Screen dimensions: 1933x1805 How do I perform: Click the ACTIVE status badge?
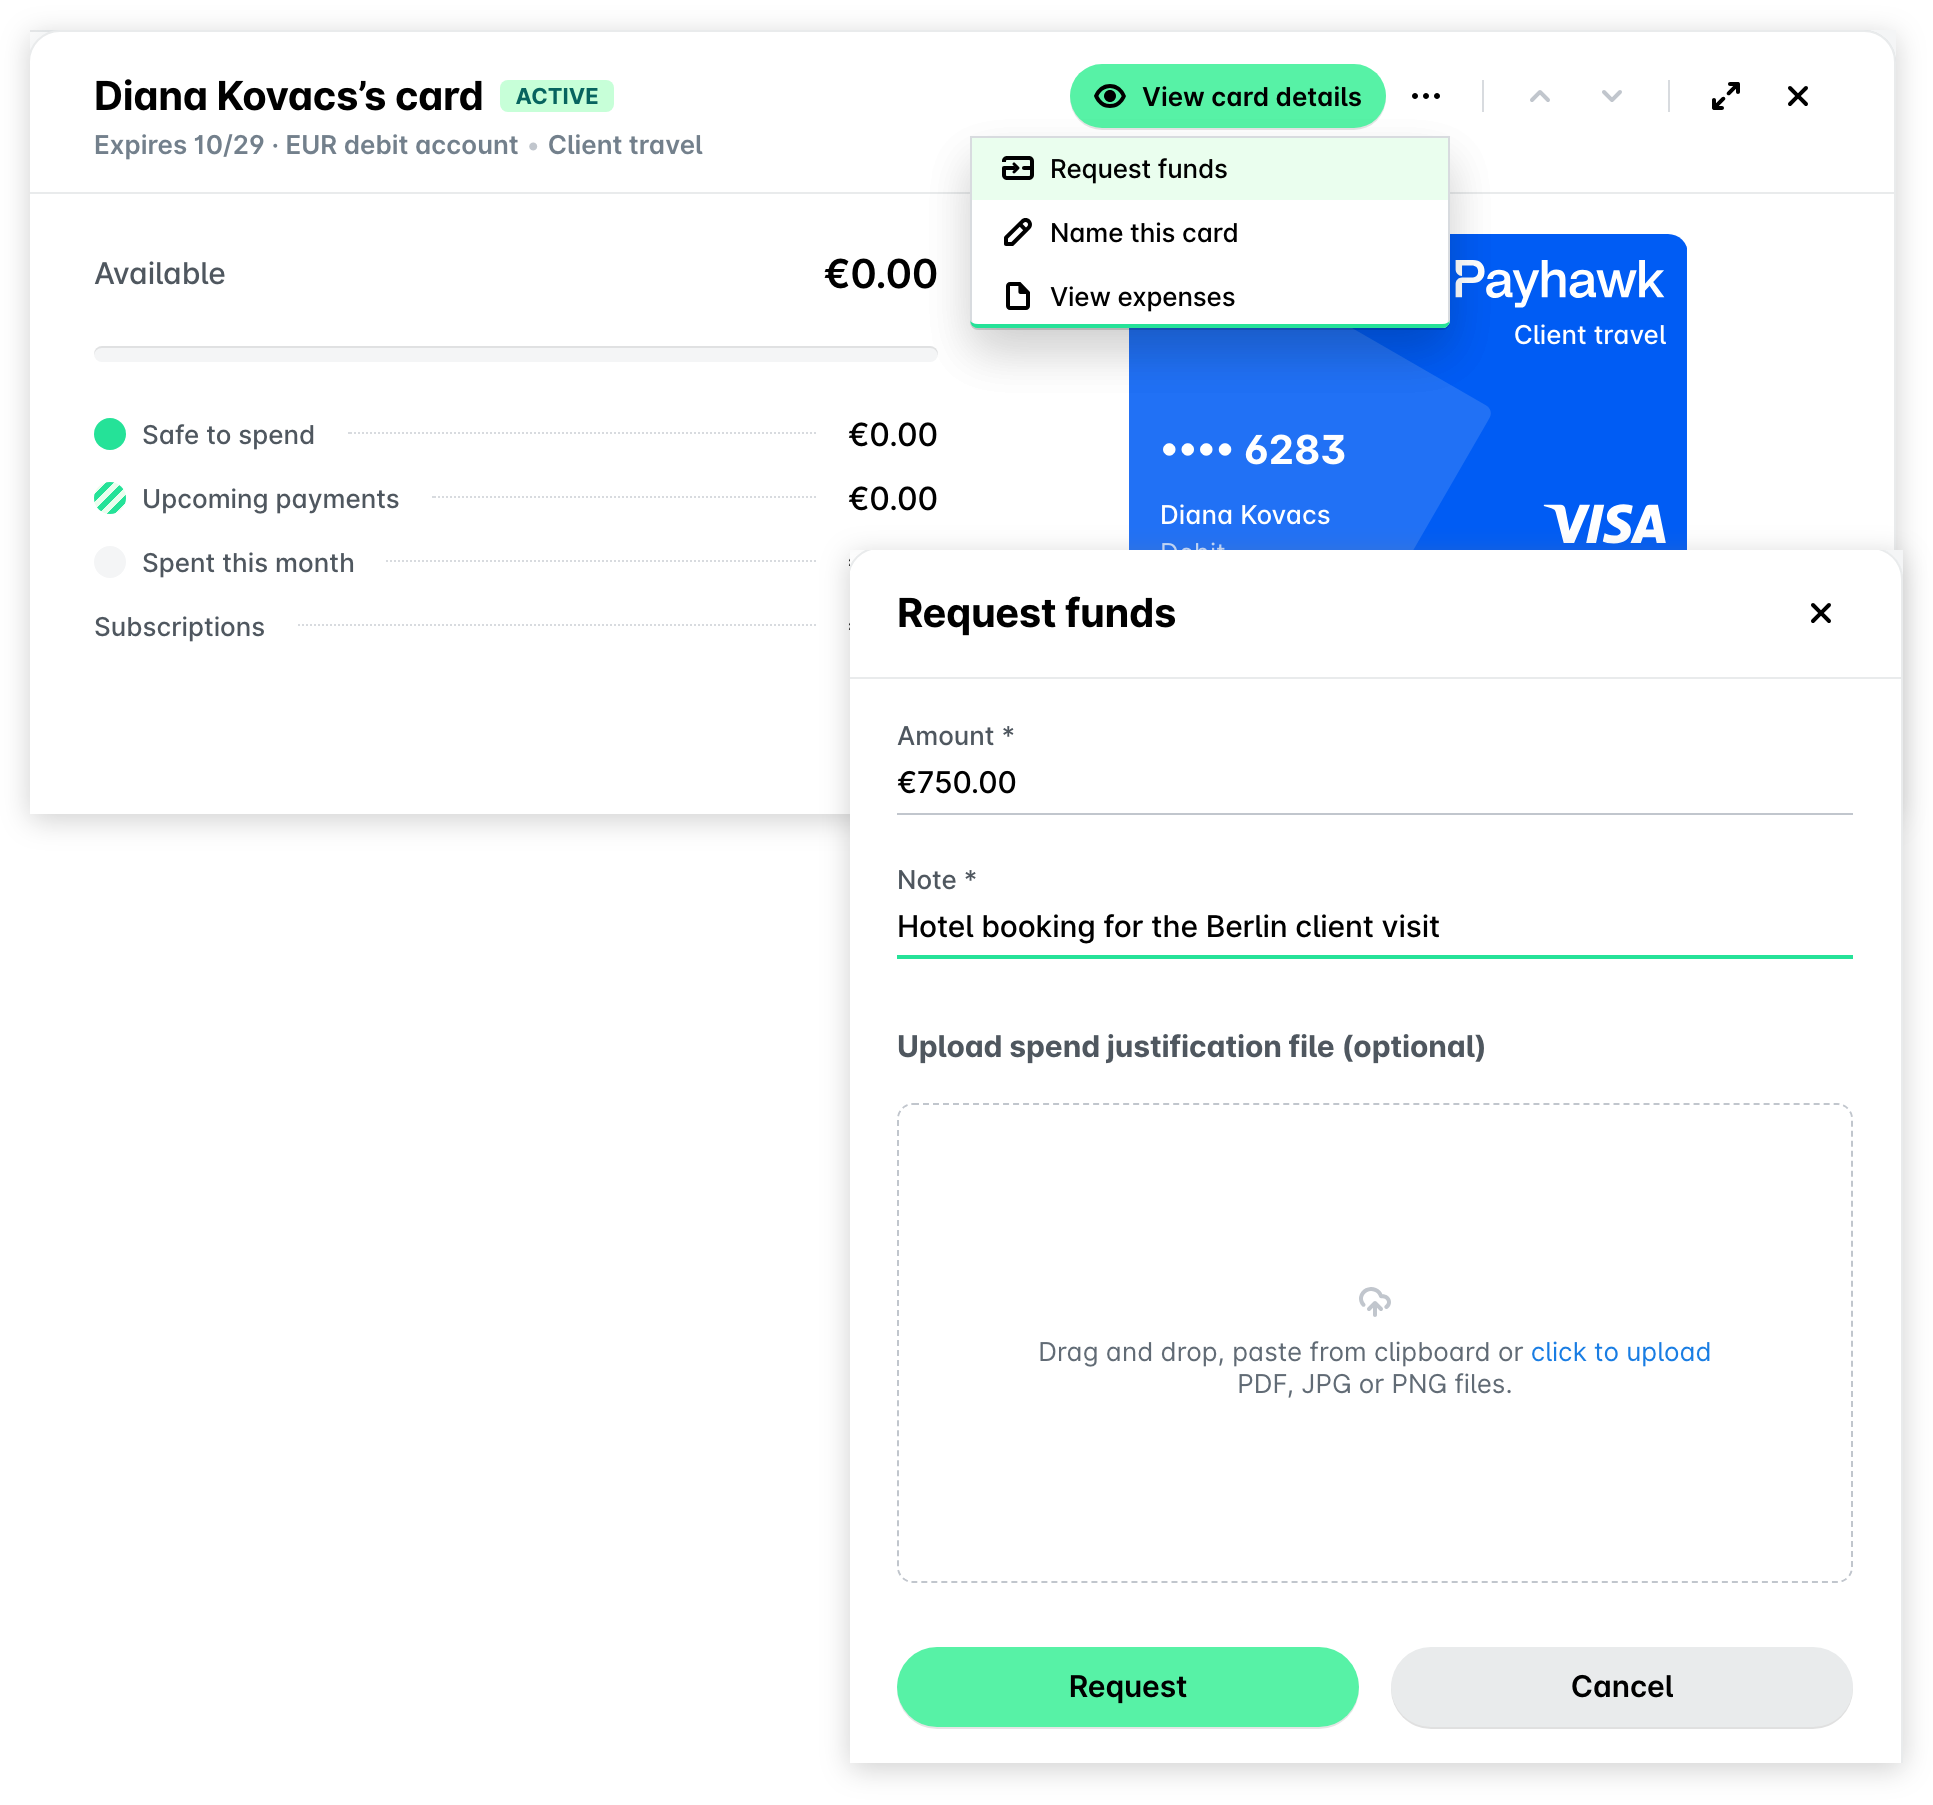(557, 96)
